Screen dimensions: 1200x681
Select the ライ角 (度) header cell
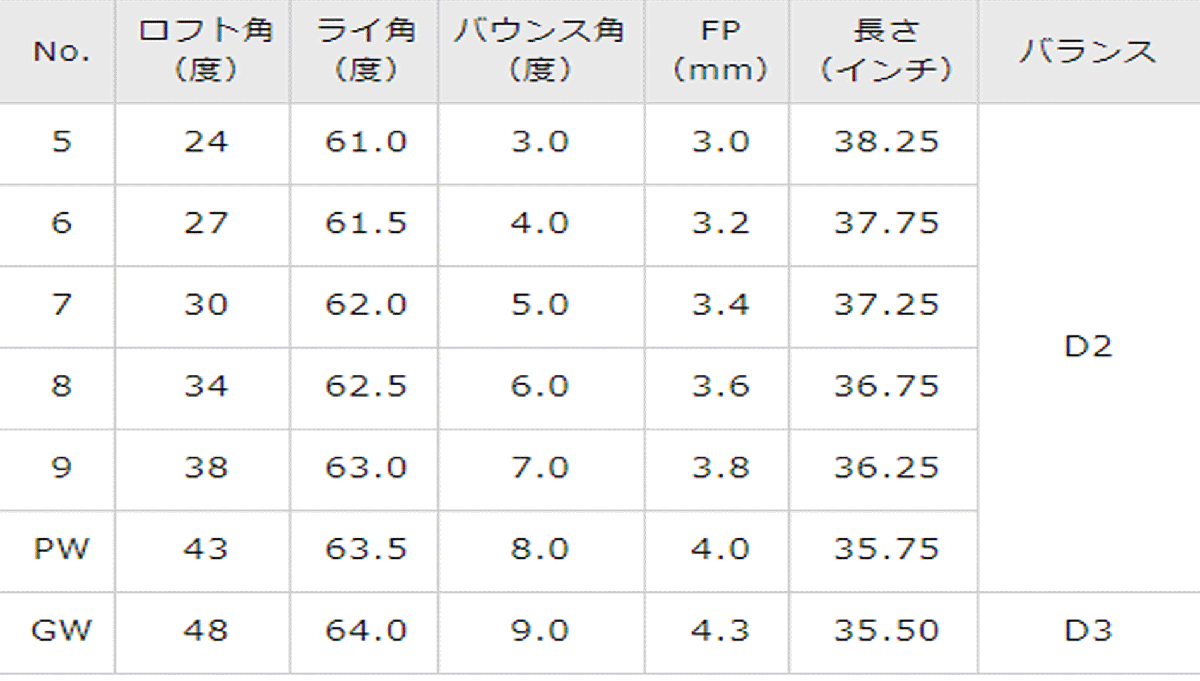tap(365, 51)
